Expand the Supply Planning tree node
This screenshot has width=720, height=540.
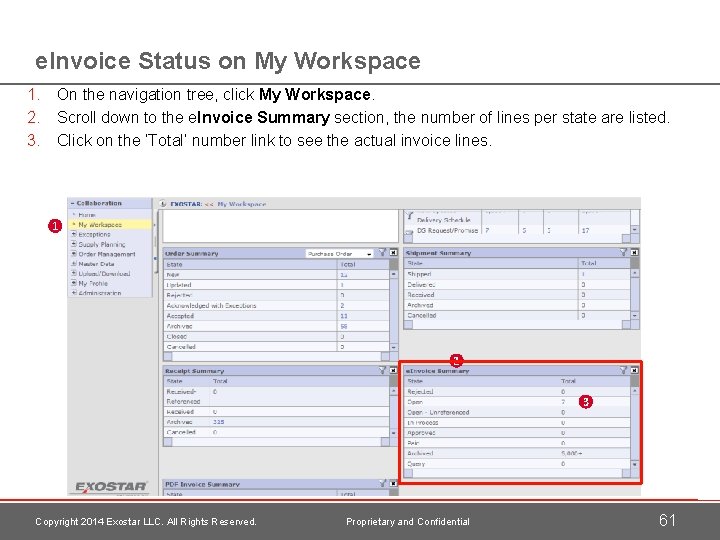73,244
